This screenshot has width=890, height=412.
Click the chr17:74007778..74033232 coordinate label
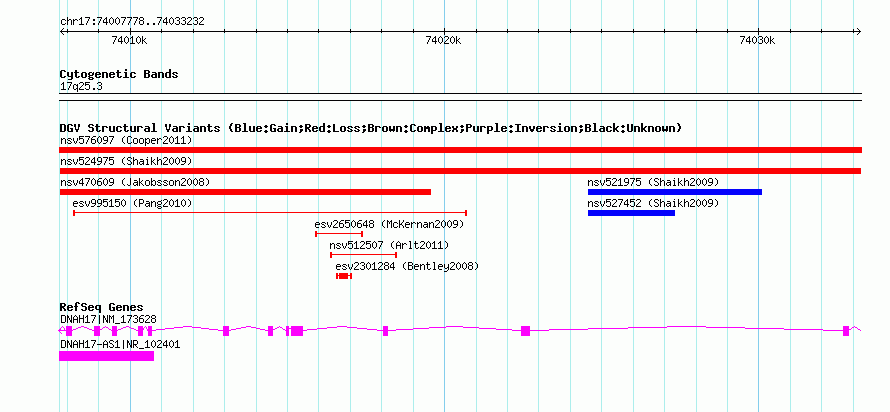point(132,22)
